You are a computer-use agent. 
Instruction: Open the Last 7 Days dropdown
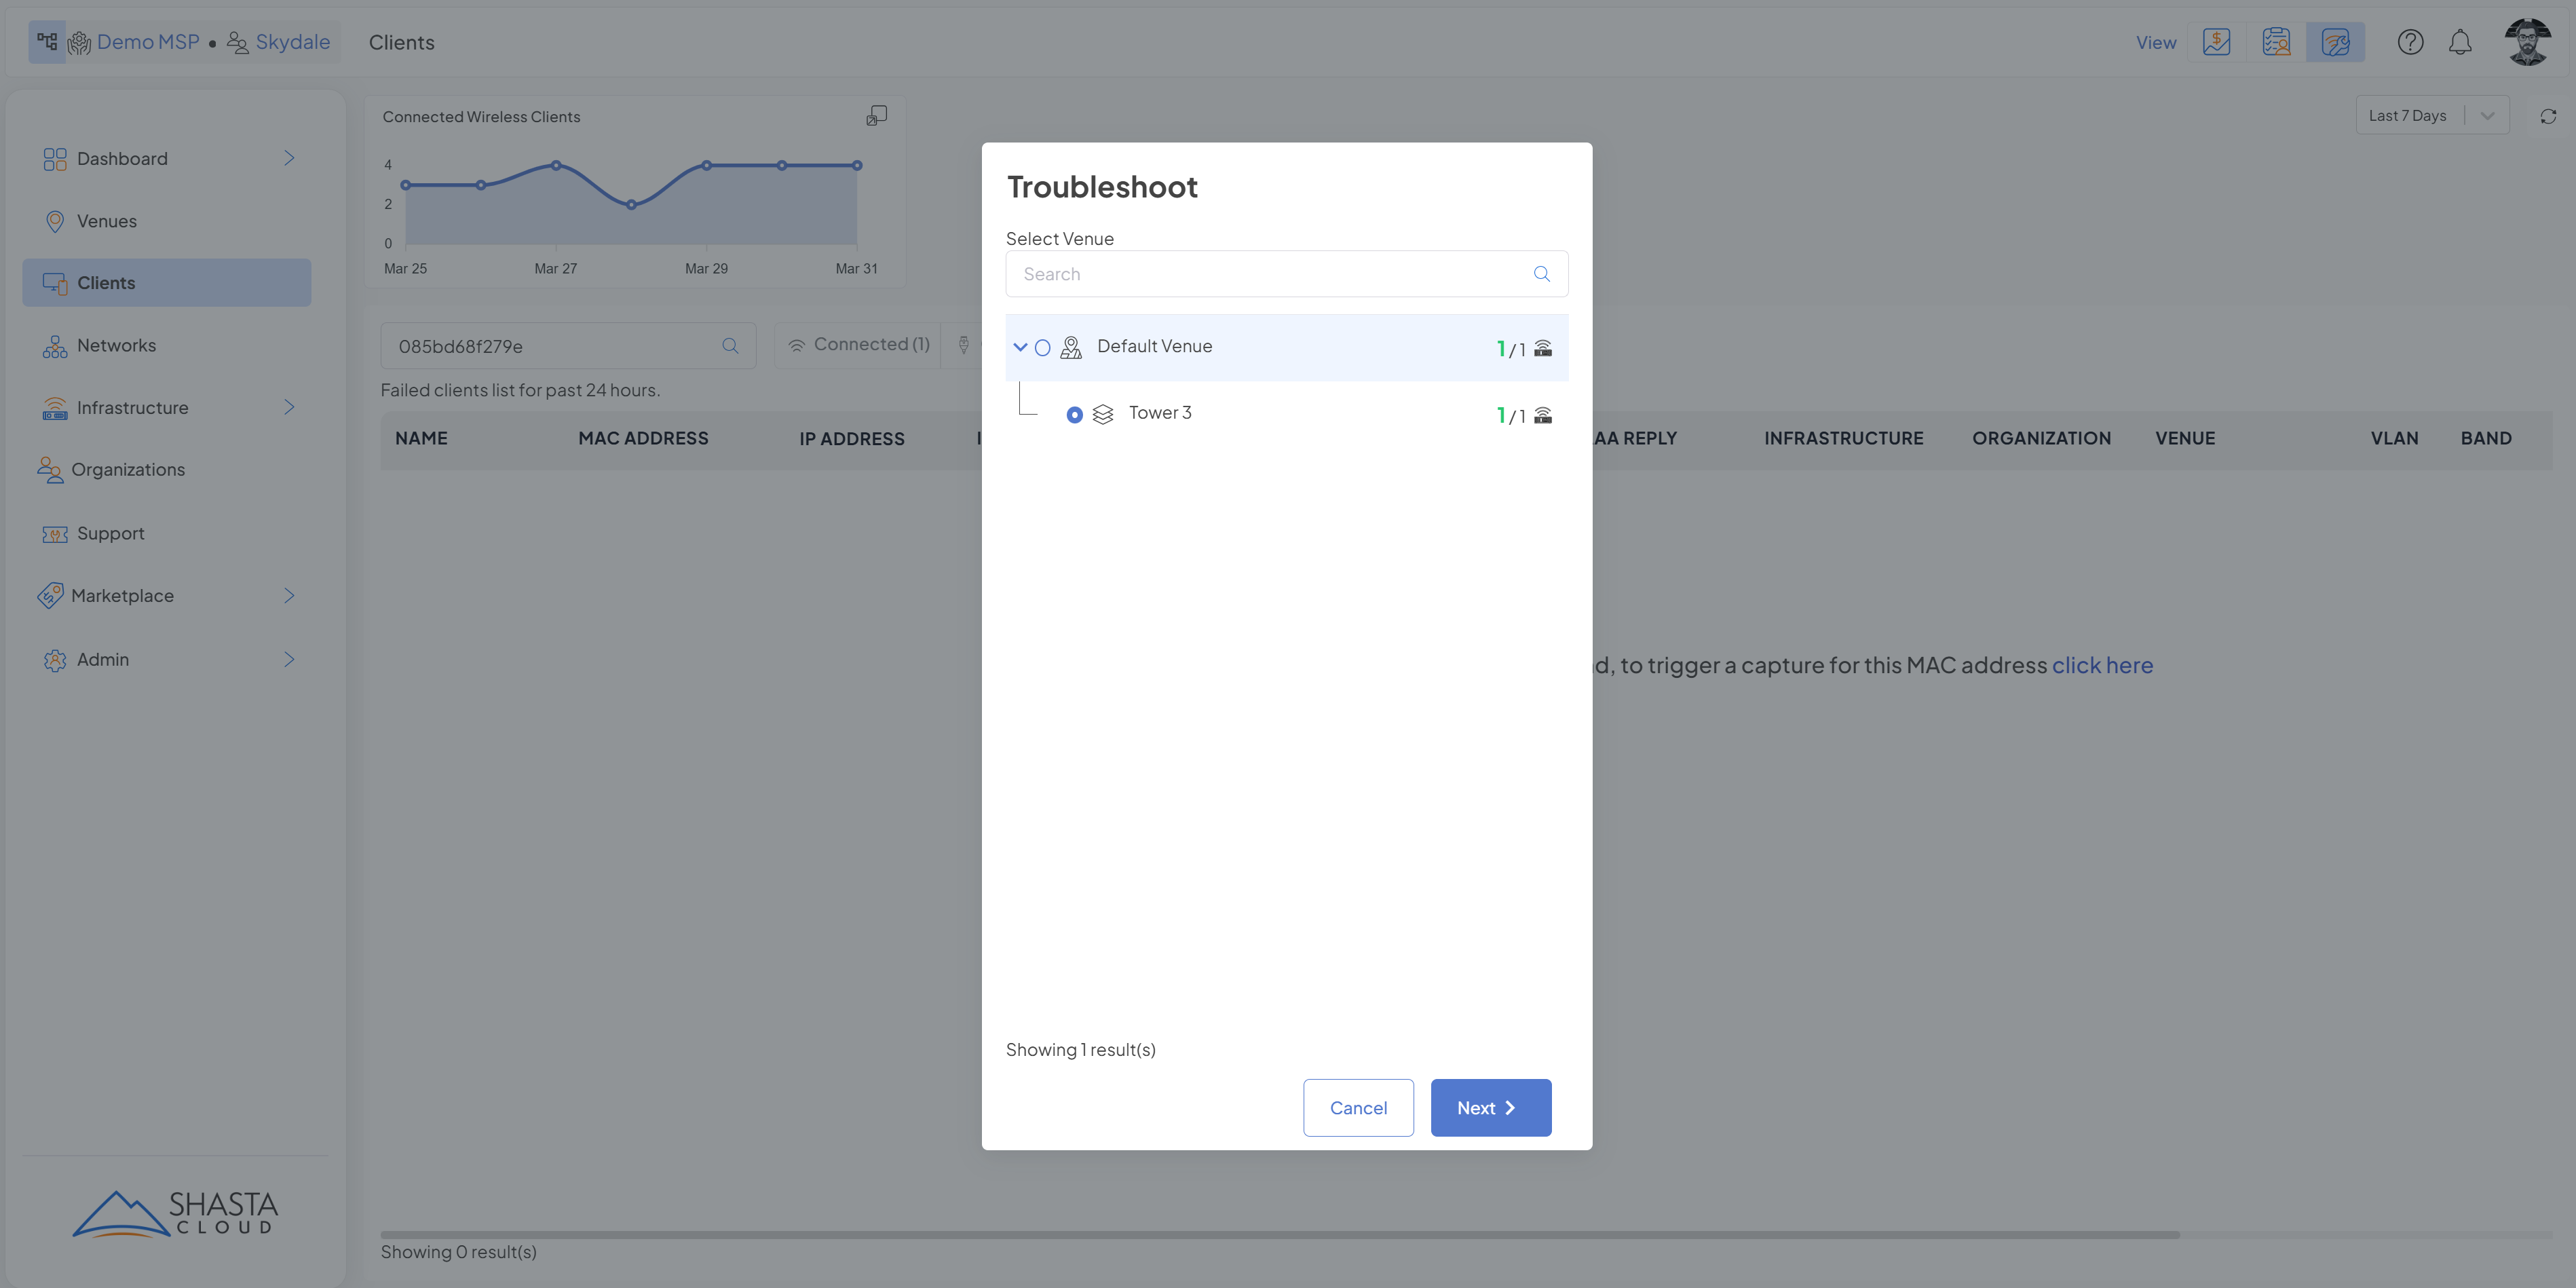click(2431, 116)
